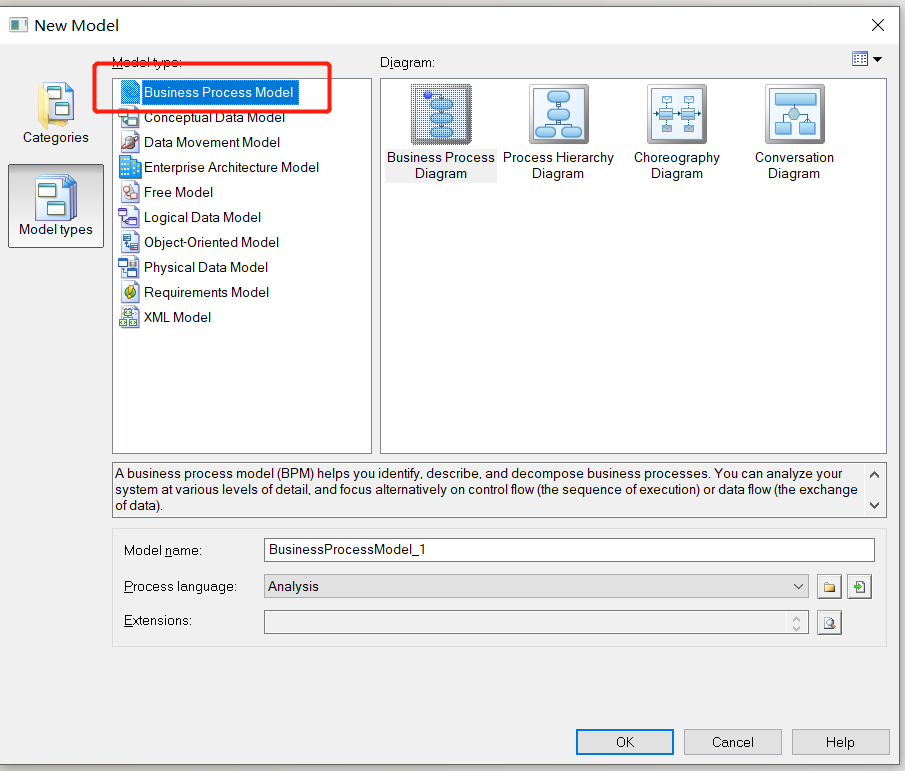Pick the Conversation Diagram icon
Image resolution: width=905 pixels, height=771 pixels.
coord(794,114)
